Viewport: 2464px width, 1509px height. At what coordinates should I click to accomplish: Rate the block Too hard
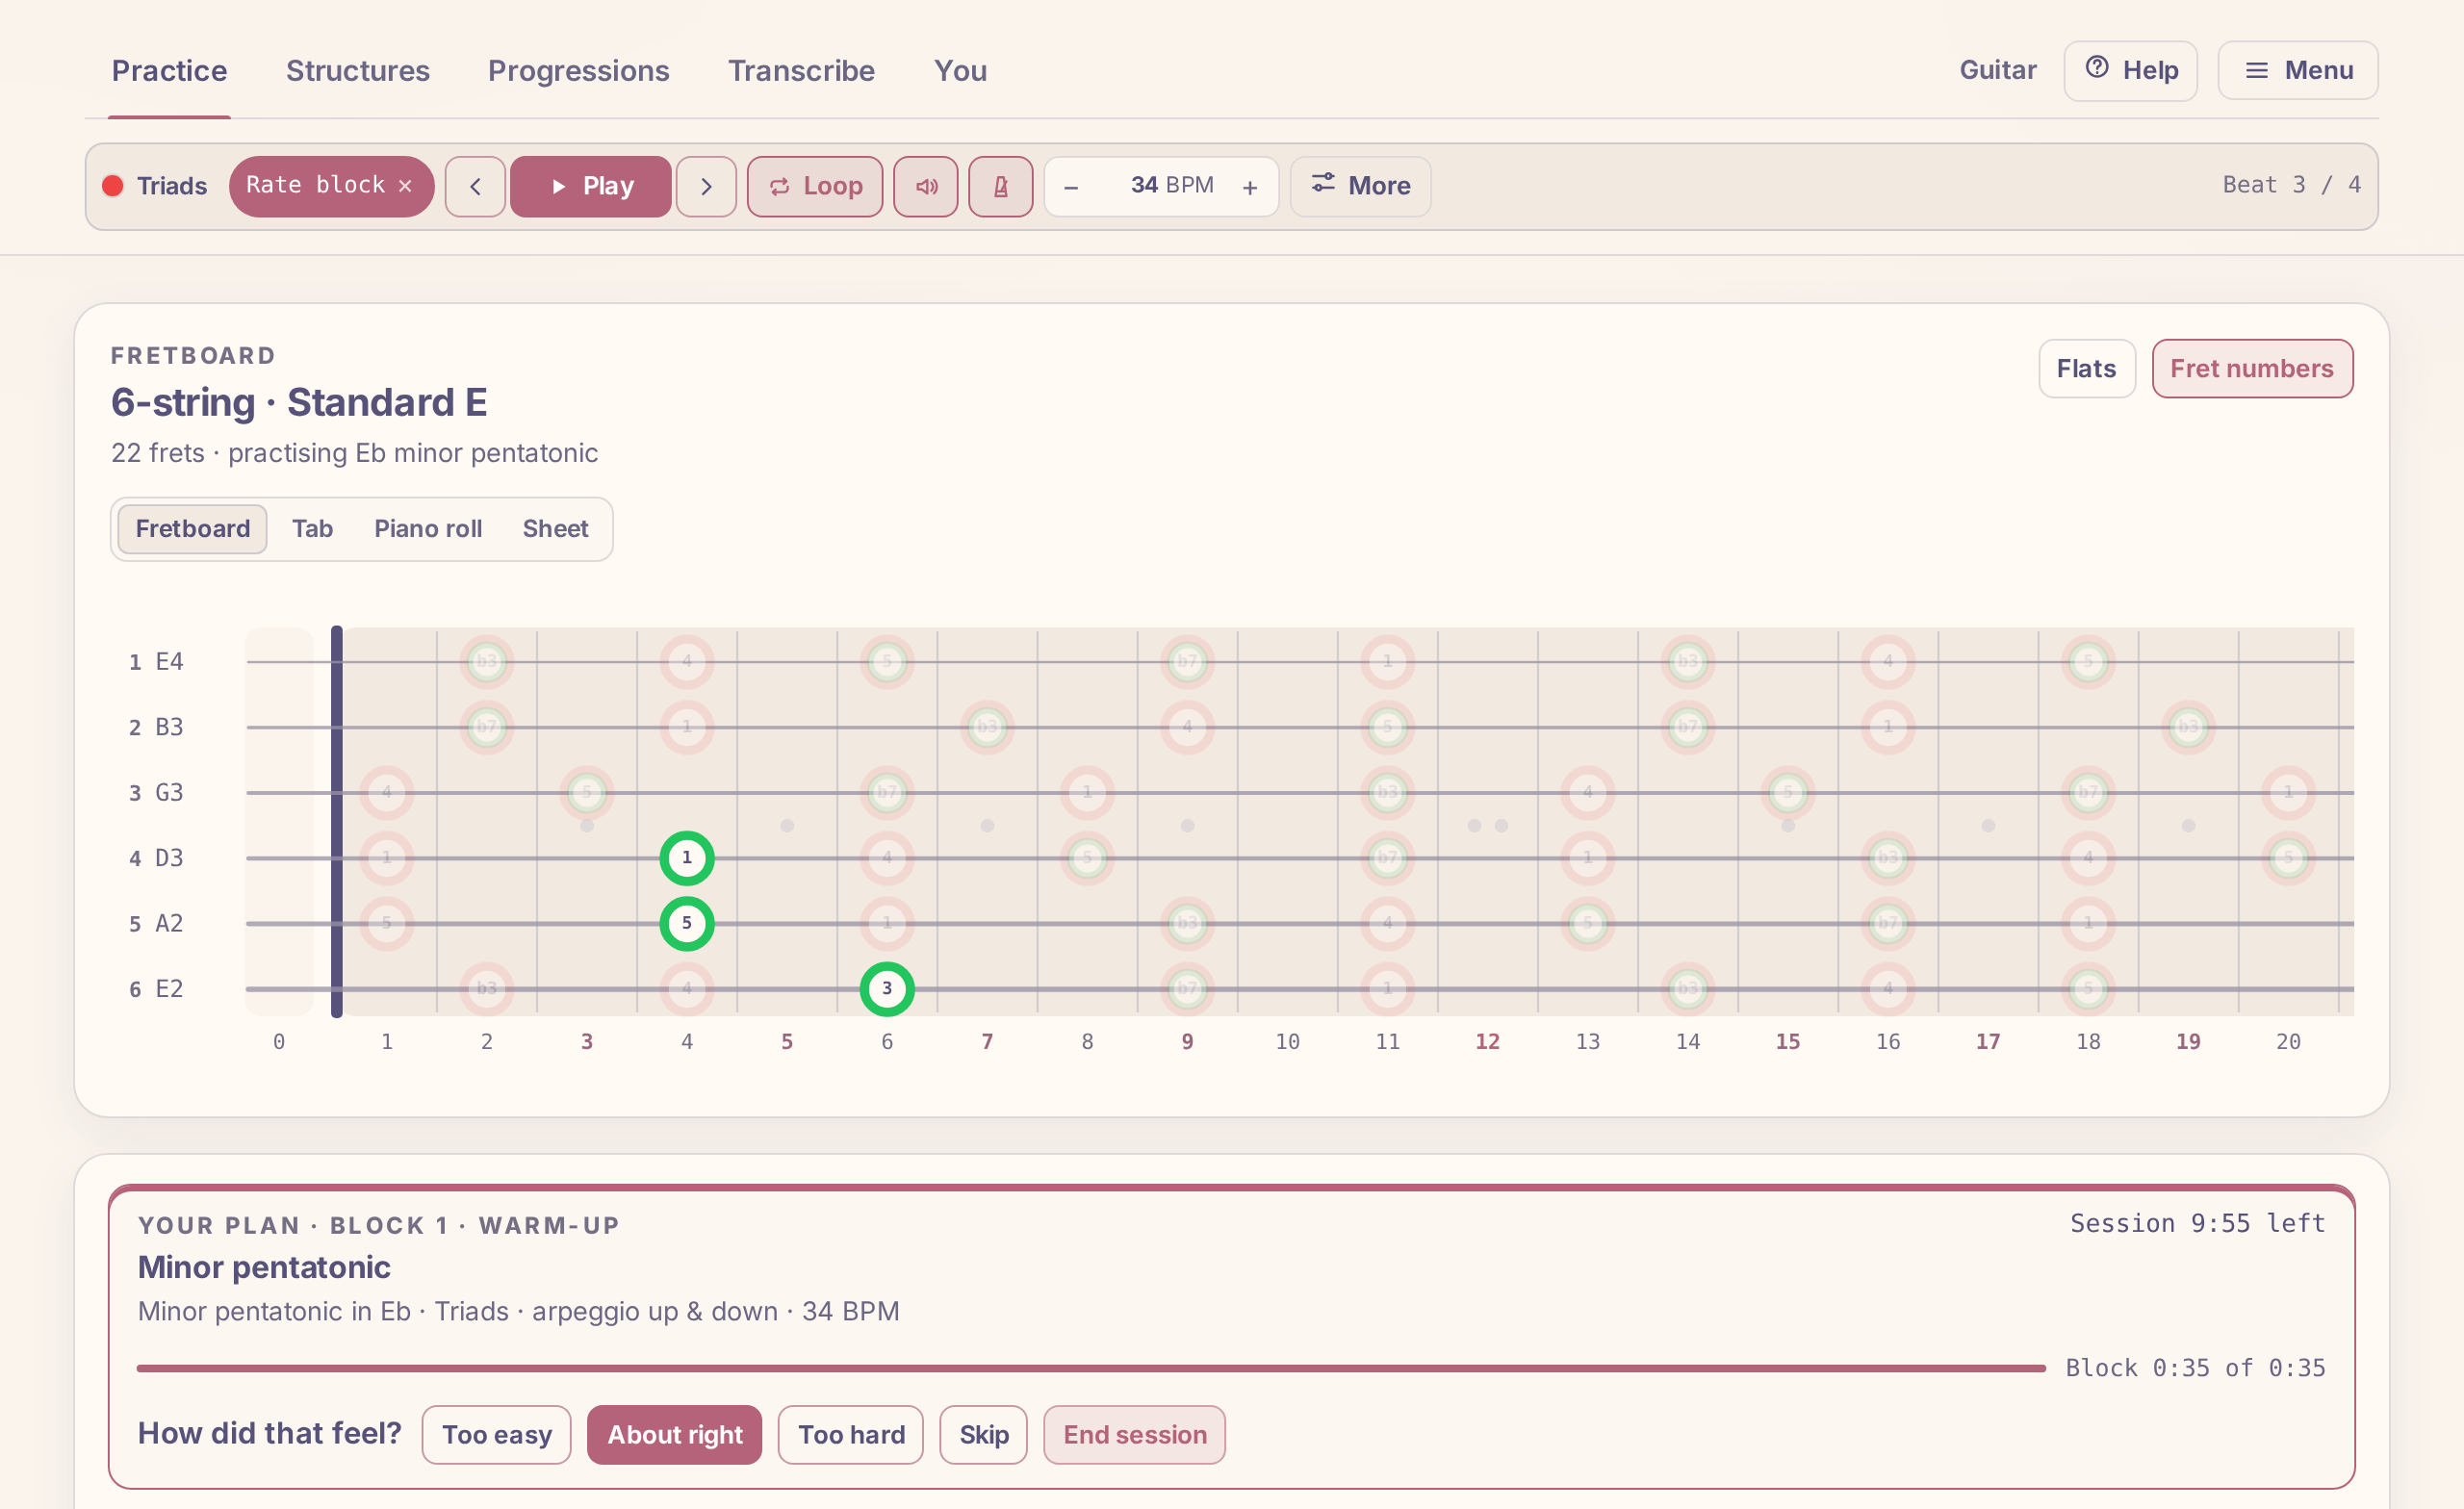[851, 1435]
